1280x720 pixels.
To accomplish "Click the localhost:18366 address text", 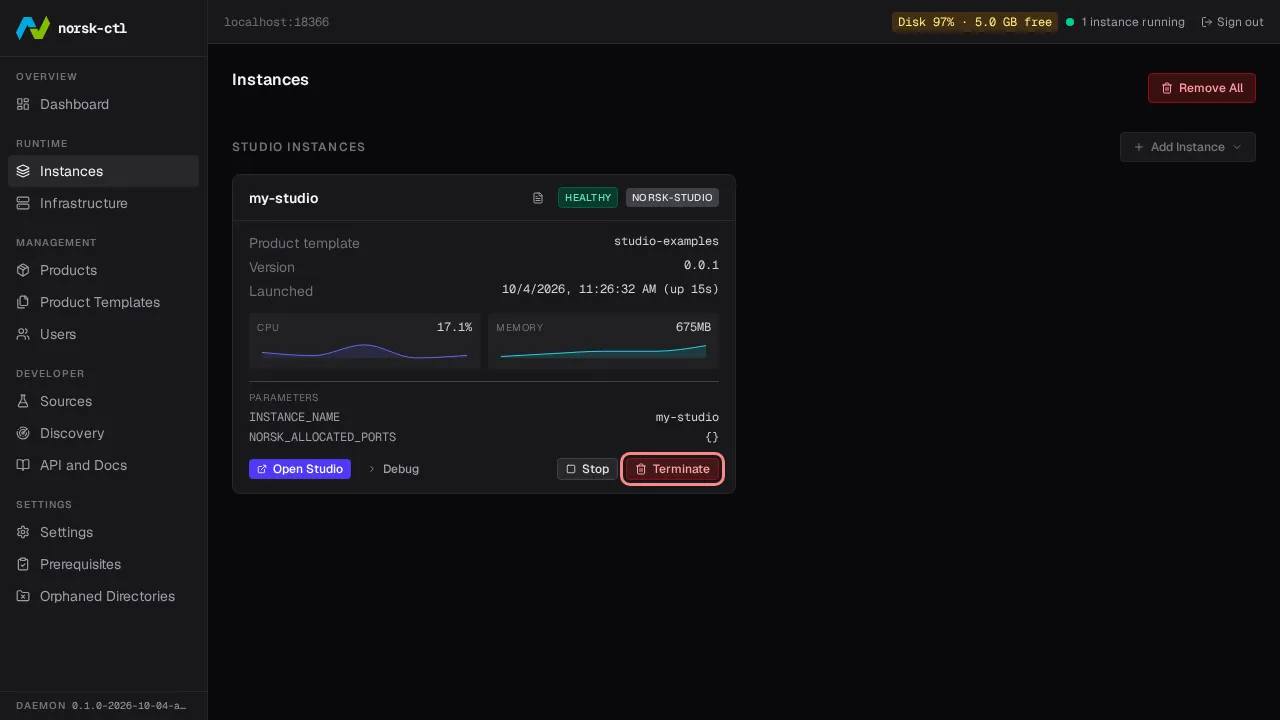I will coord(276,22).
